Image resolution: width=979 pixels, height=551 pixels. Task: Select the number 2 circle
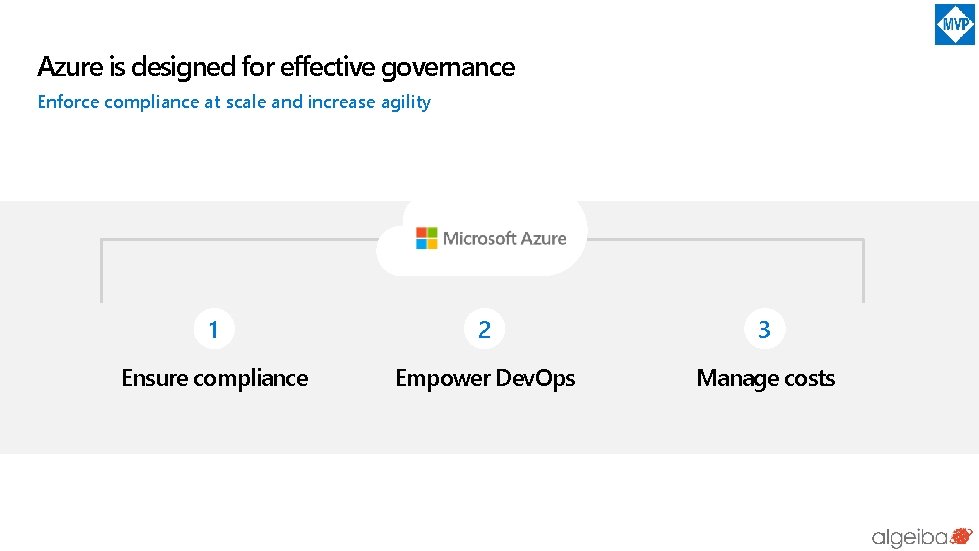tap(485, 329)
